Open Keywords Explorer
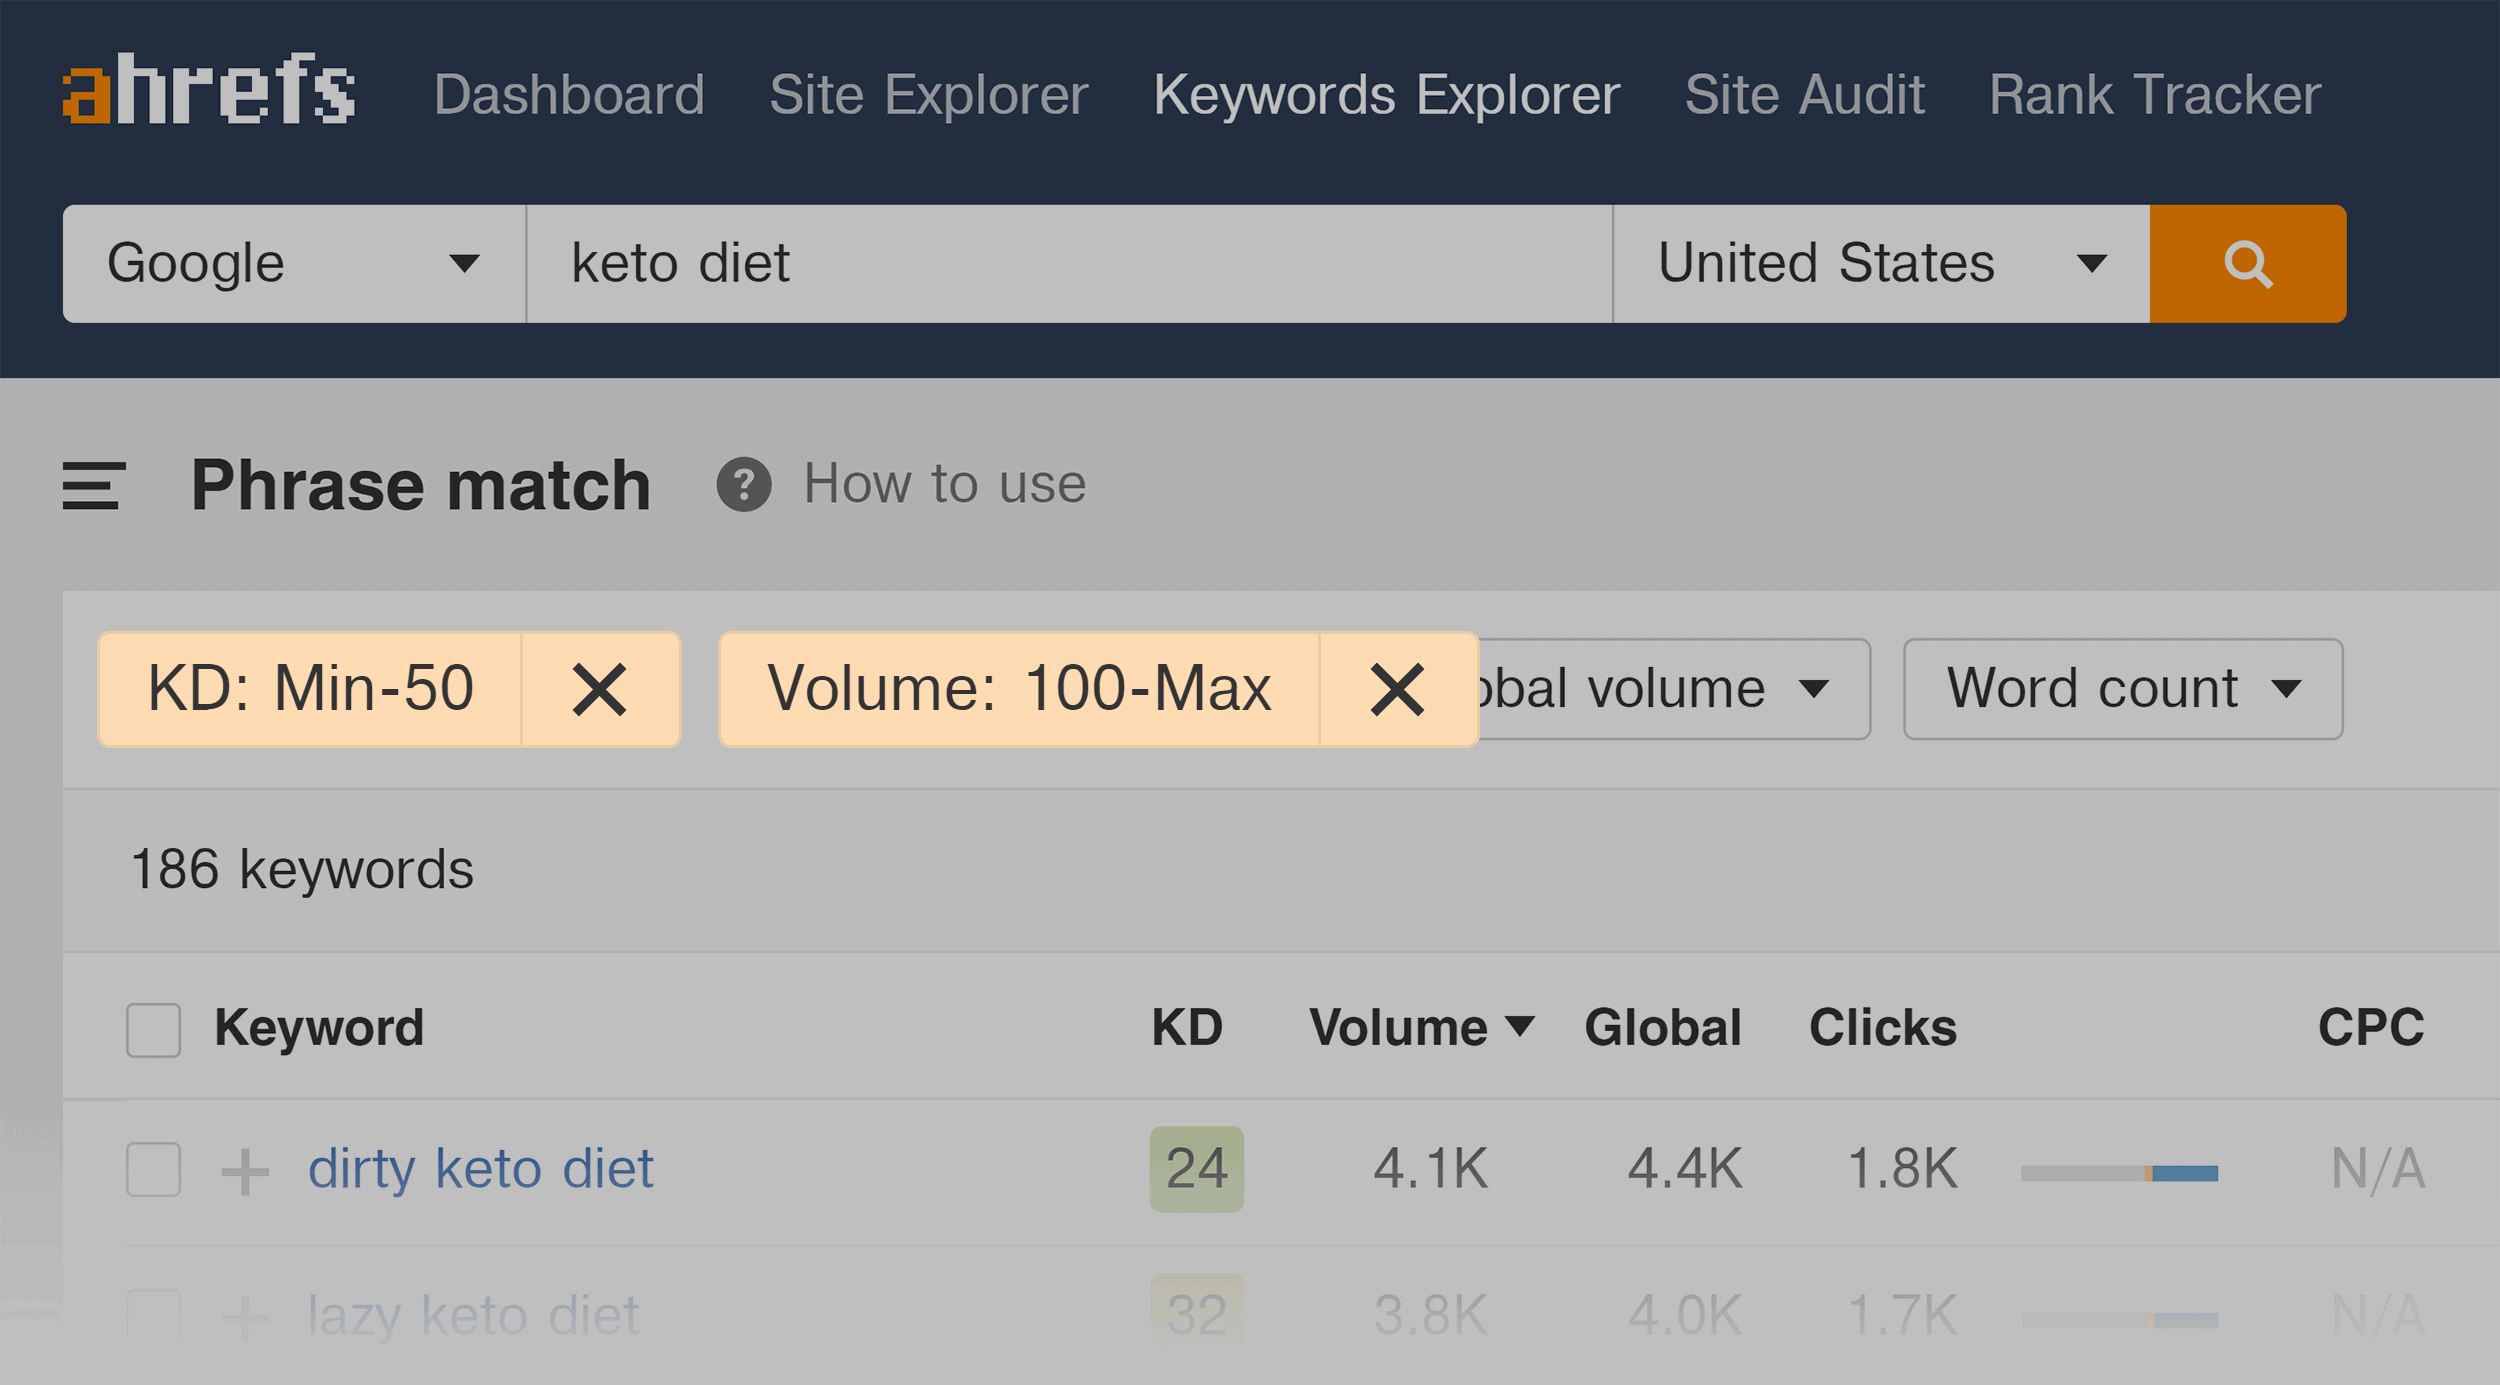Viewport: 2500px width, 1385px height. [x=1386, y=96]
